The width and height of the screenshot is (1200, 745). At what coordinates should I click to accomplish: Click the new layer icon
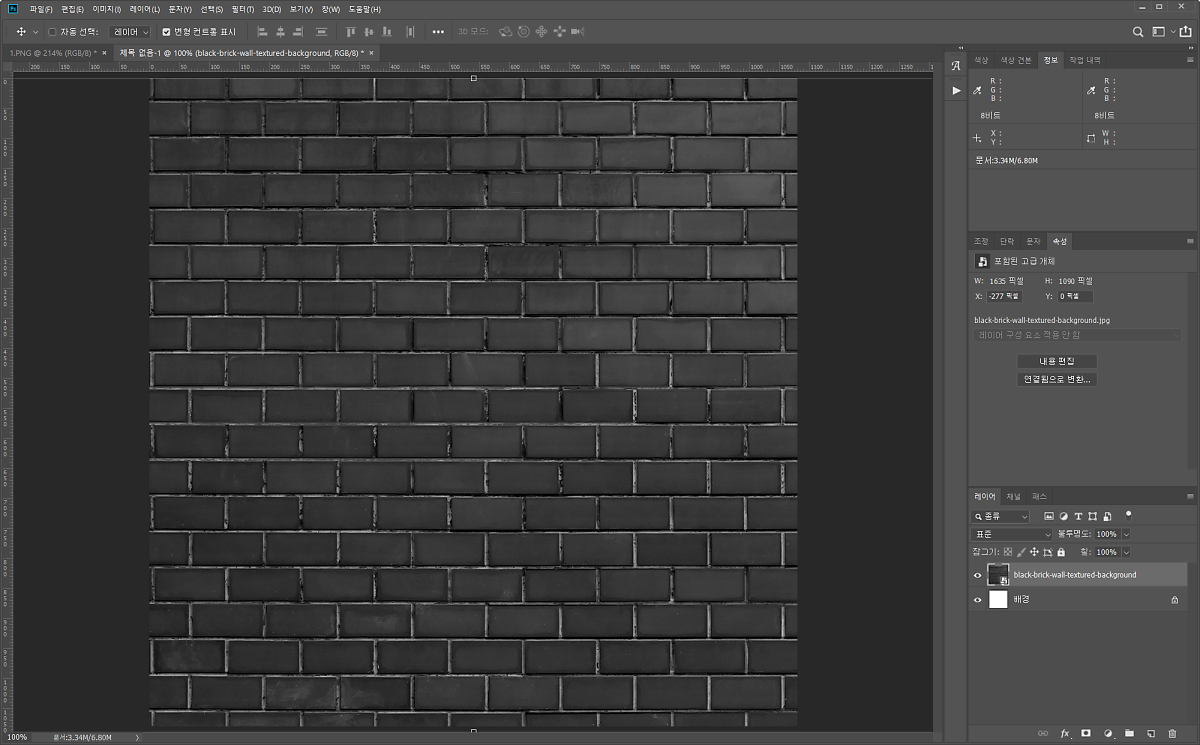pyautogui.click(x=1151, y=734)
